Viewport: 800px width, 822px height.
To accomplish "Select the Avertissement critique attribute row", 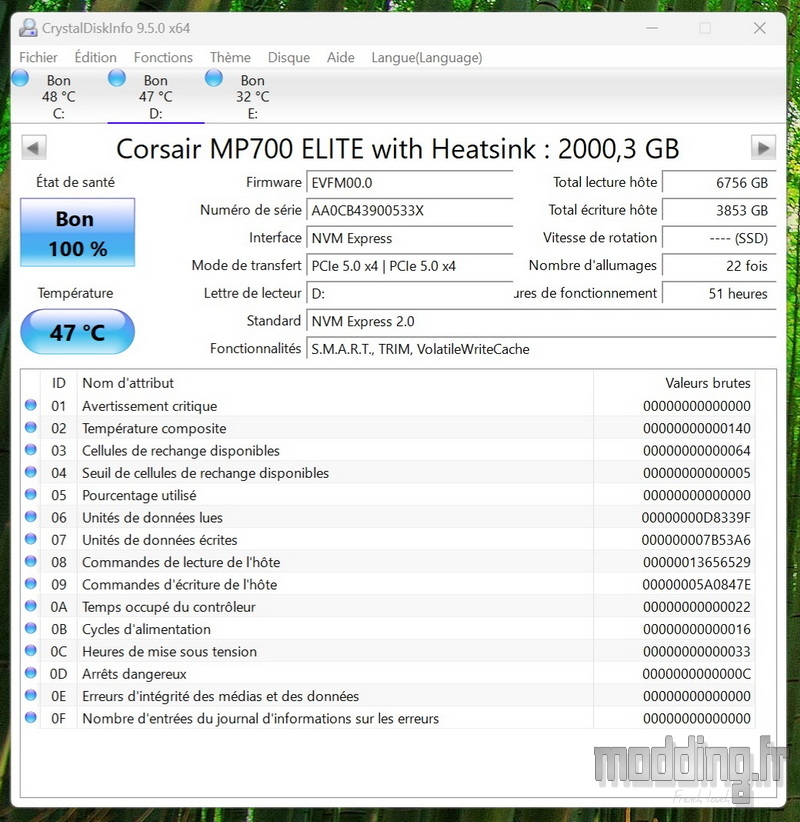I will point(388,406).
